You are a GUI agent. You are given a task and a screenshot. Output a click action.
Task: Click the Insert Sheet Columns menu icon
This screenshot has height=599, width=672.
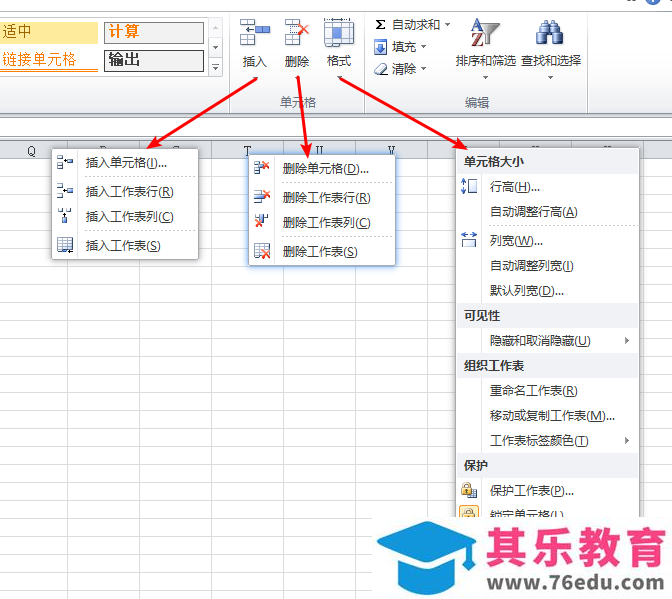point(65,216)
